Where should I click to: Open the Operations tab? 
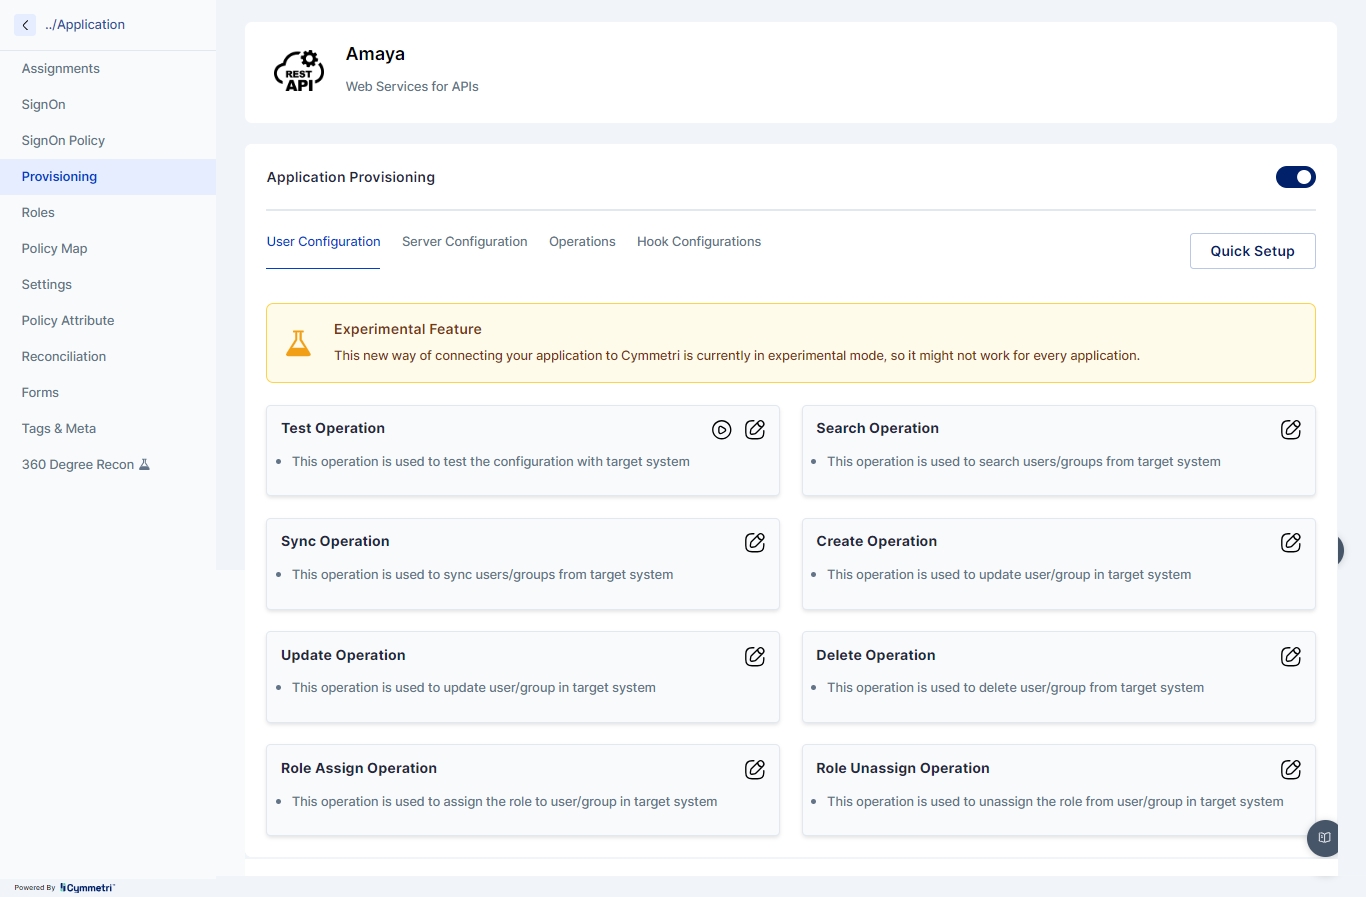pos(582,242)
